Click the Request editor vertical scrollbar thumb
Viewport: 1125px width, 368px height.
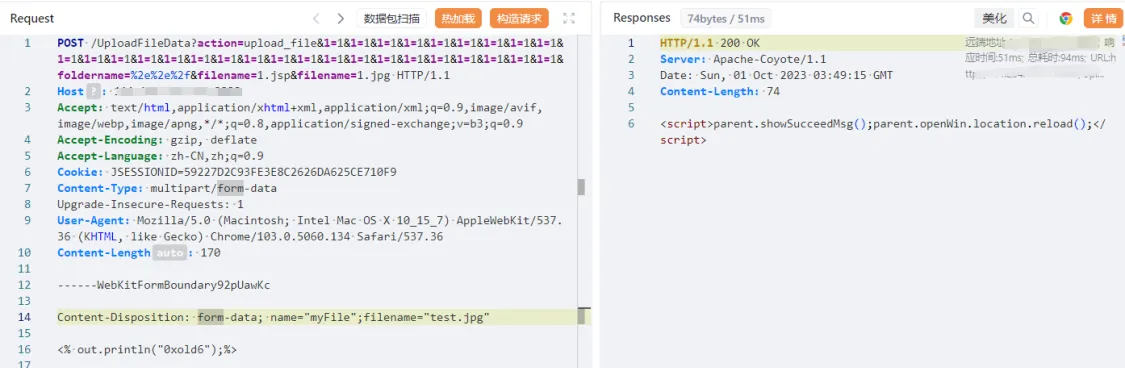[x=581, y=187]
